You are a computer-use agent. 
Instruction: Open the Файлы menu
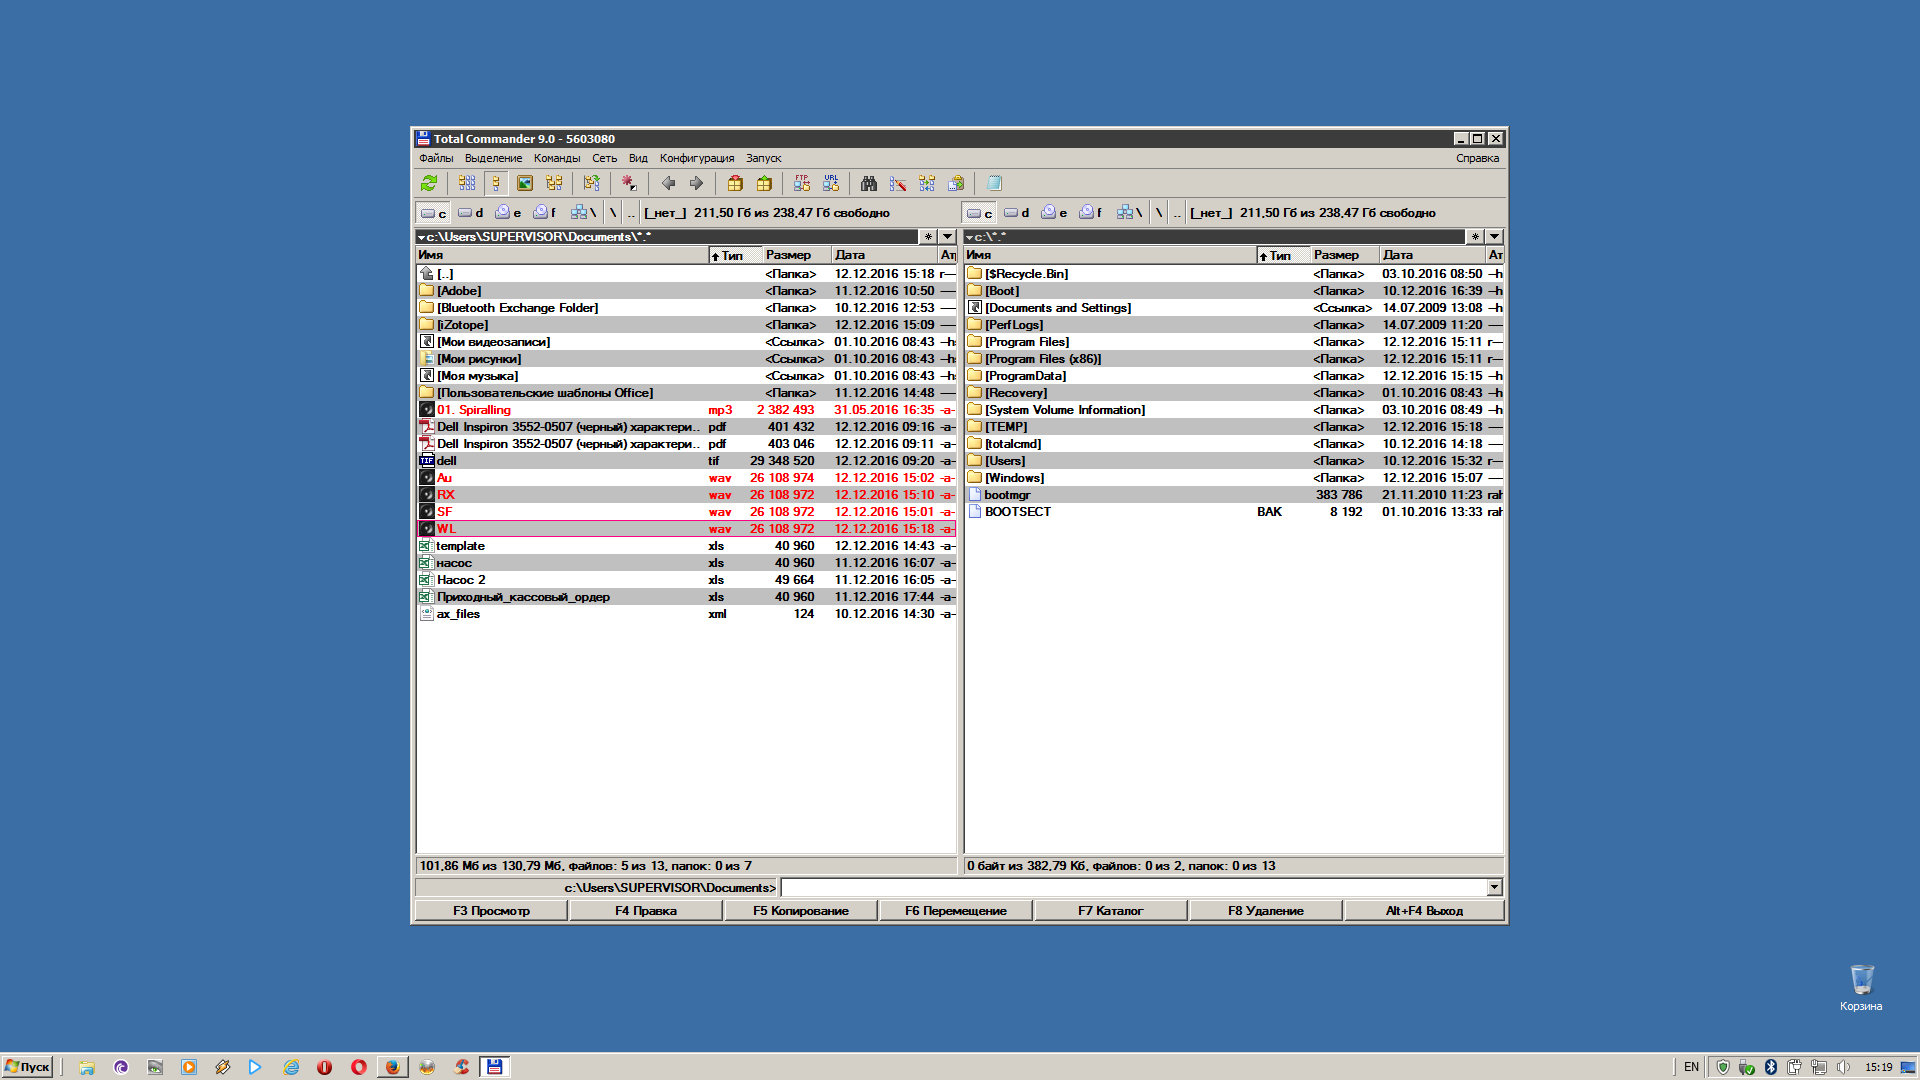tap(436, 158)
